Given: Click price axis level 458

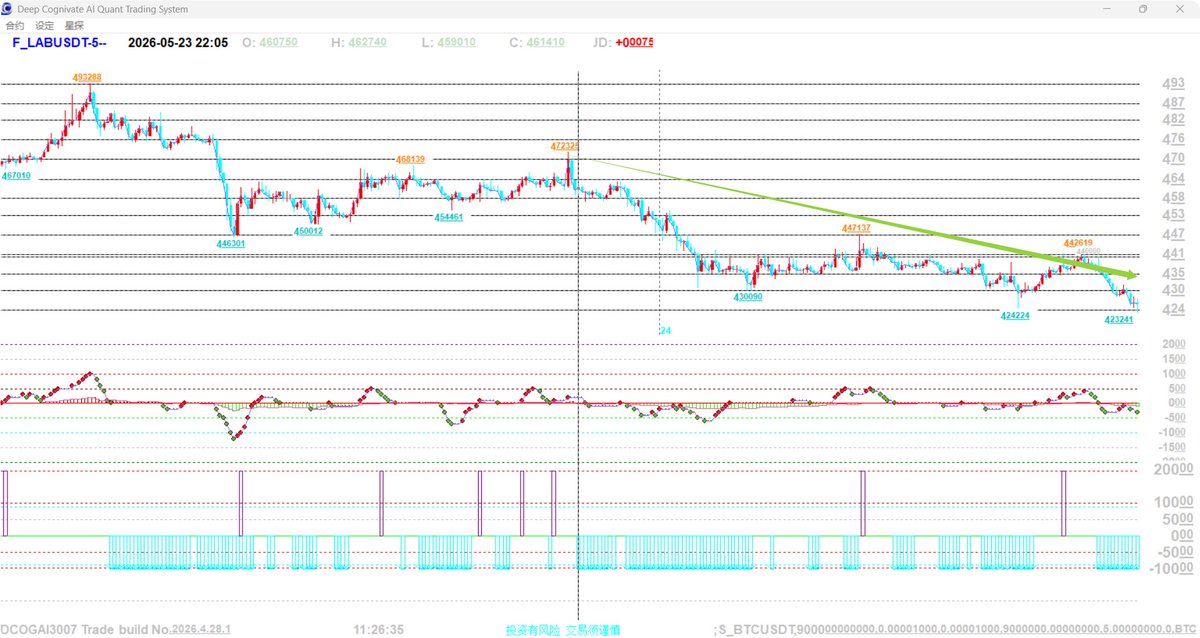Looking at the screenshot, I should pos(1173,197).
